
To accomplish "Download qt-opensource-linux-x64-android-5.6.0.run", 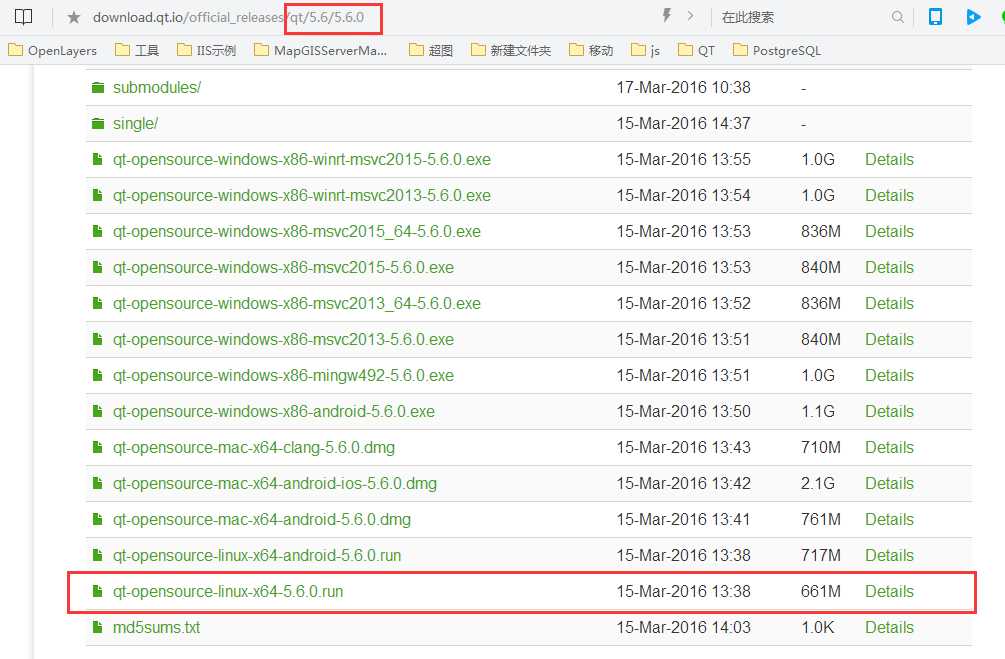I will [x=257, y=555].
